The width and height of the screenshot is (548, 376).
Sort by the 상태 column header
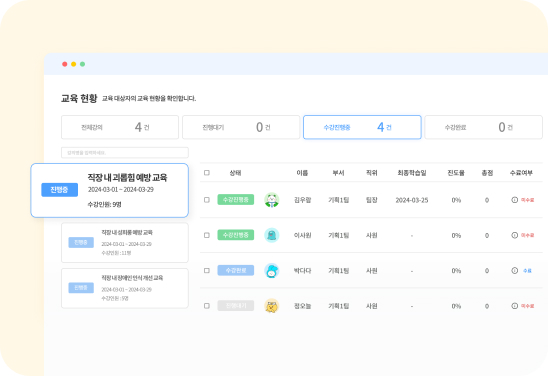[235, 173]
